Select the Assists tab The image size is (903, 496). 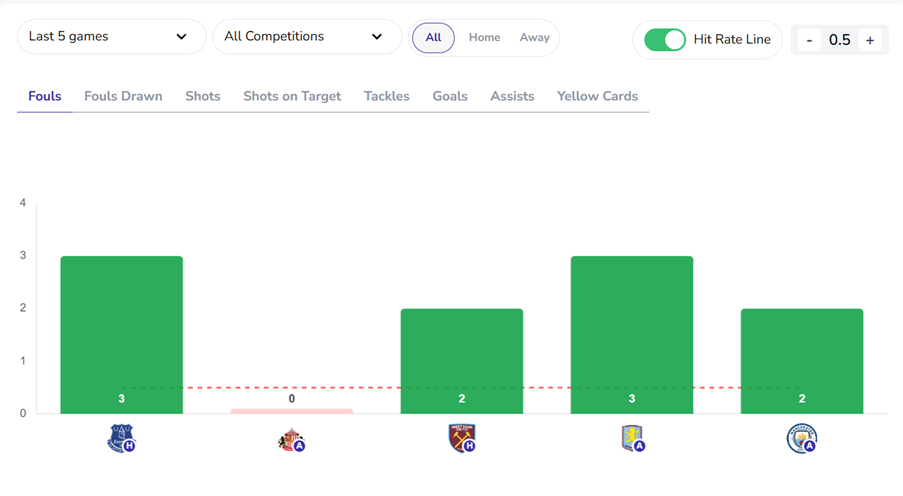512,96
